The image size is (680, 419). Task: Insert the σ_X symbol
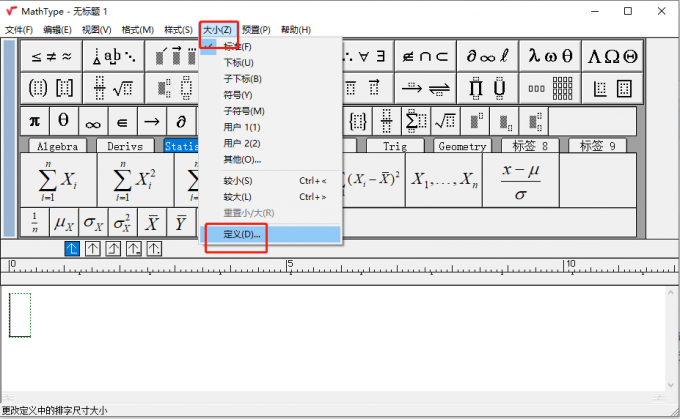93,223
